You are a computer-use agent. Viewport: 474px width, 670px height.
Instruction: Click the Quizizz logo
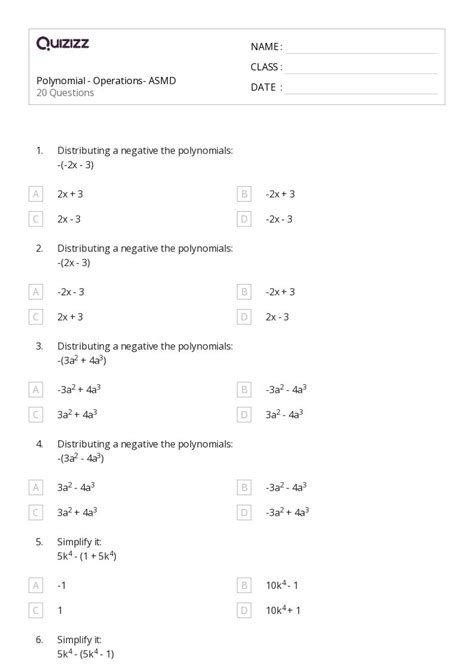[x=62, y=43]
